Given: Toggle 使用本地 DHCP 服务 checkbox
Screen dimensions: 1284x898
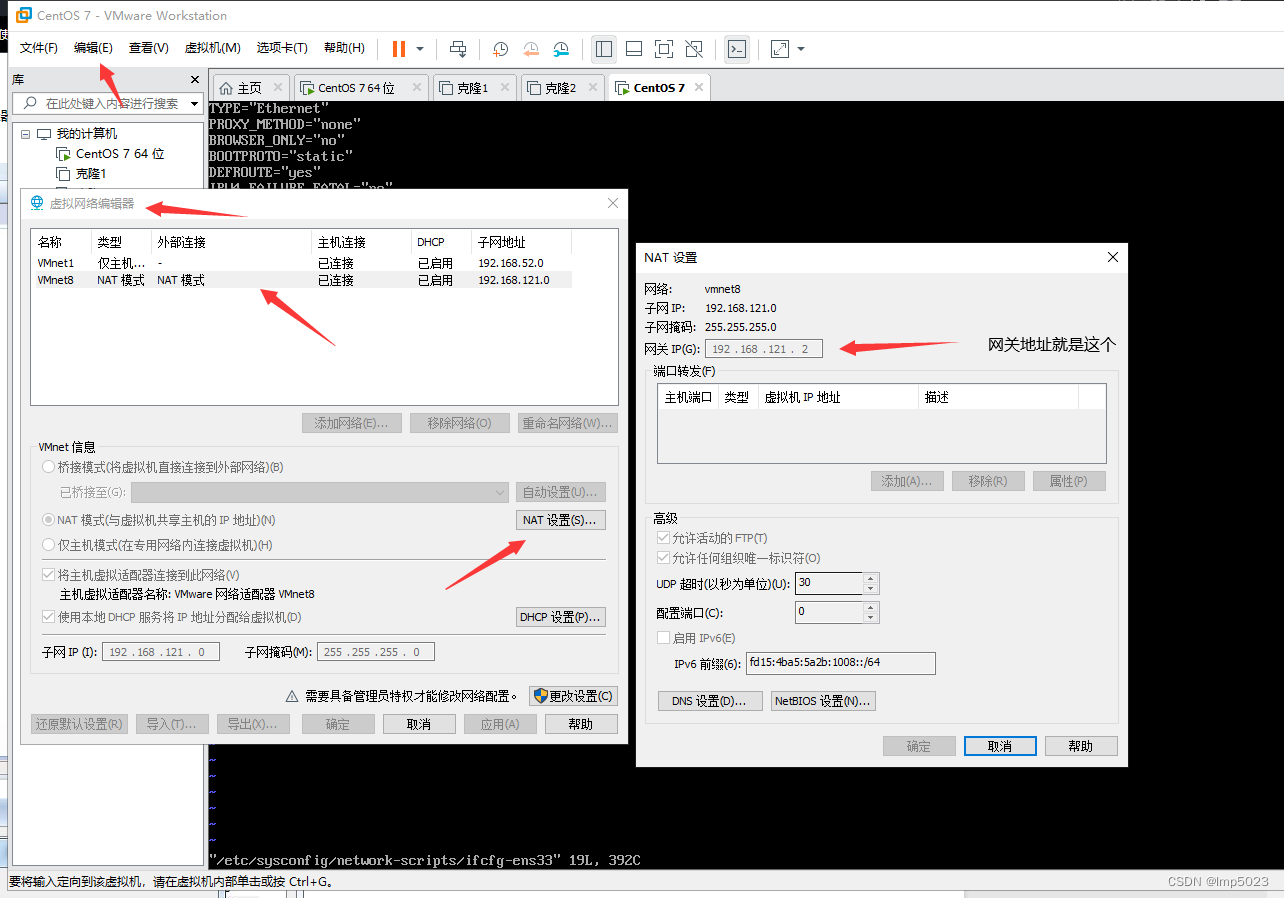Looking at the screenshot, I should click(49, 617).
